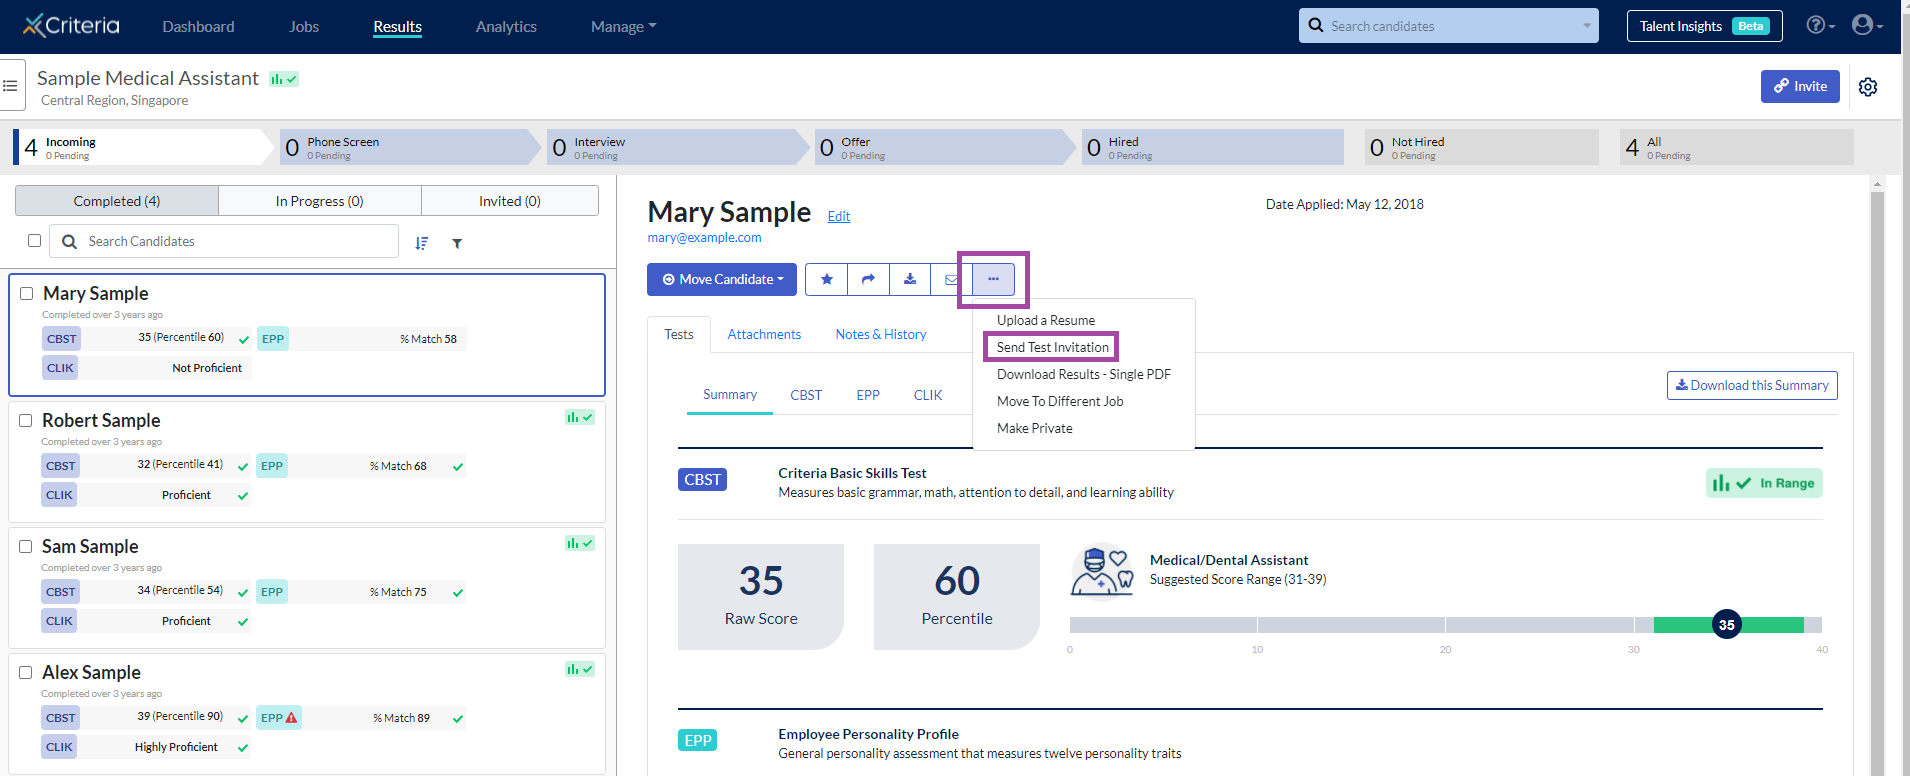Click the score marker 35 on range bar
This screenshot has height=776, width=1910.
1726,624
